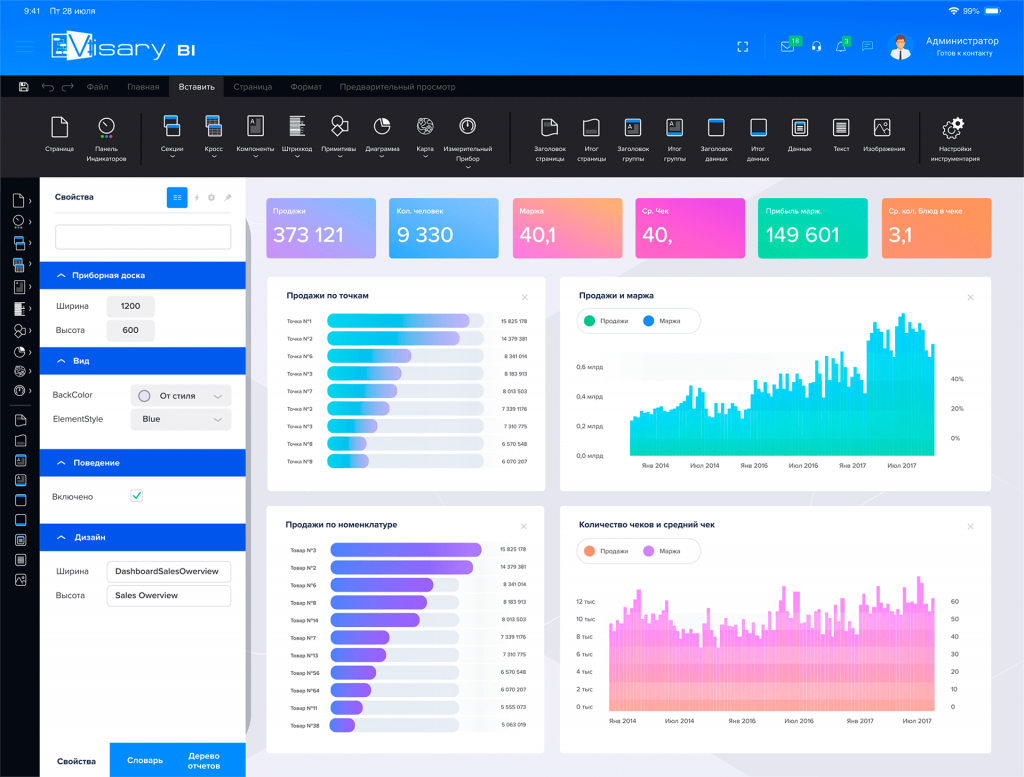Click the properties search input field
Viewport: 1024px width, 777px height.
(x=143, y=236)
